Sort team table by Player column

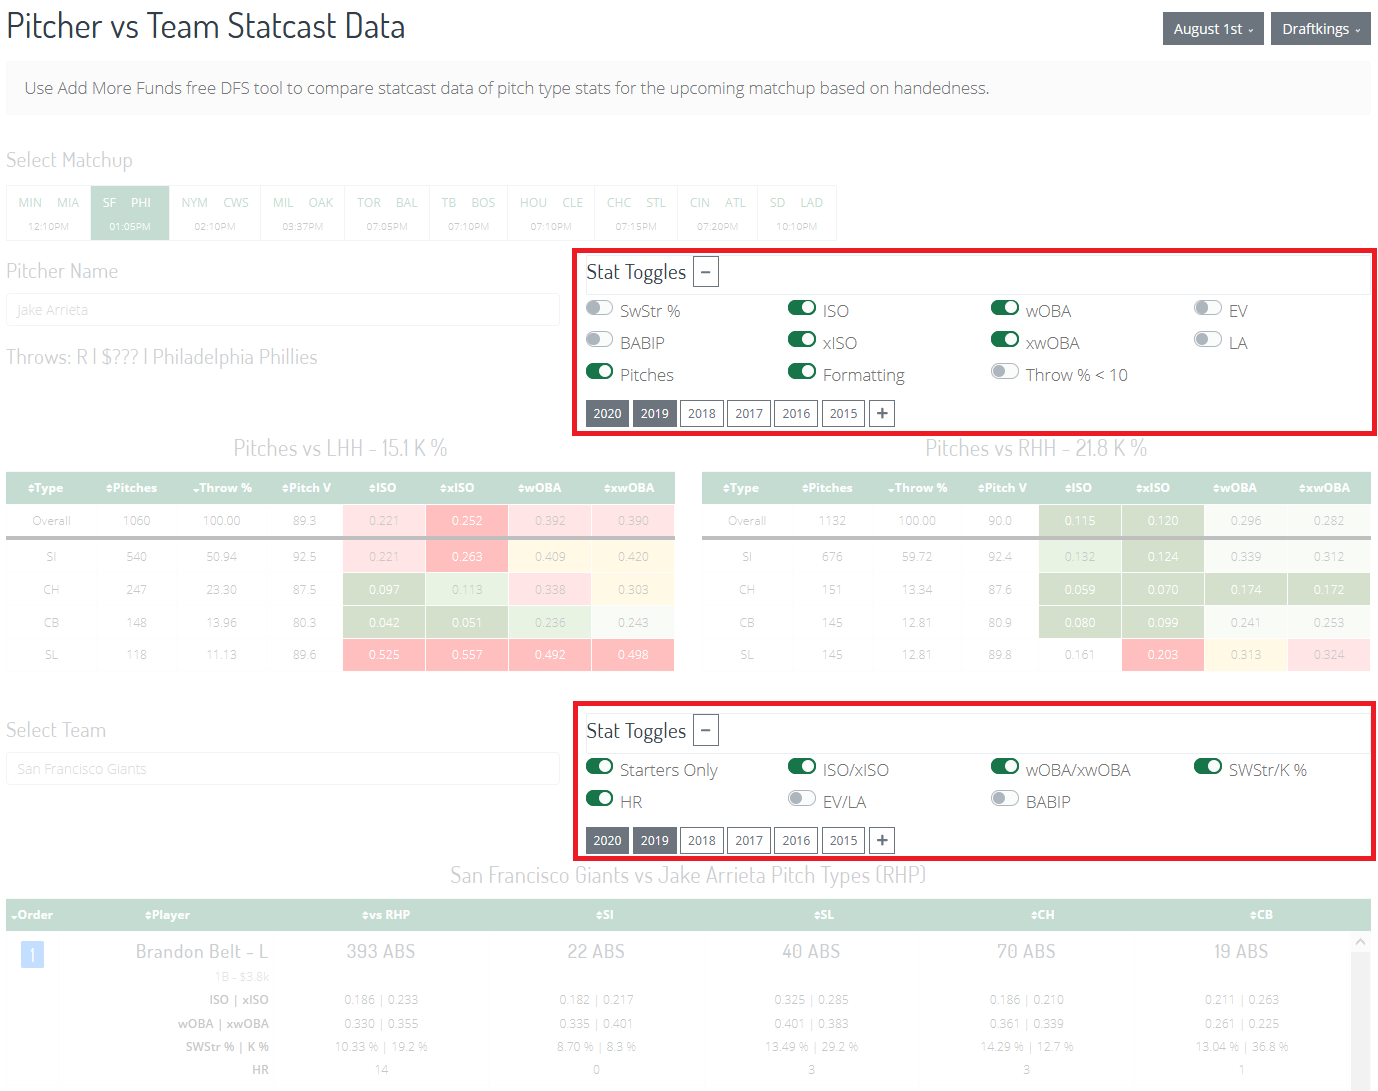coord(167,915)
